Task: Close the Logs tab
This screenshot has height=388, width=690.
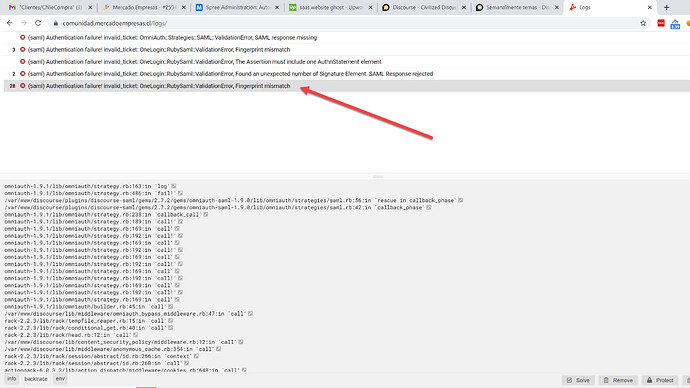Action: point(650,7)
